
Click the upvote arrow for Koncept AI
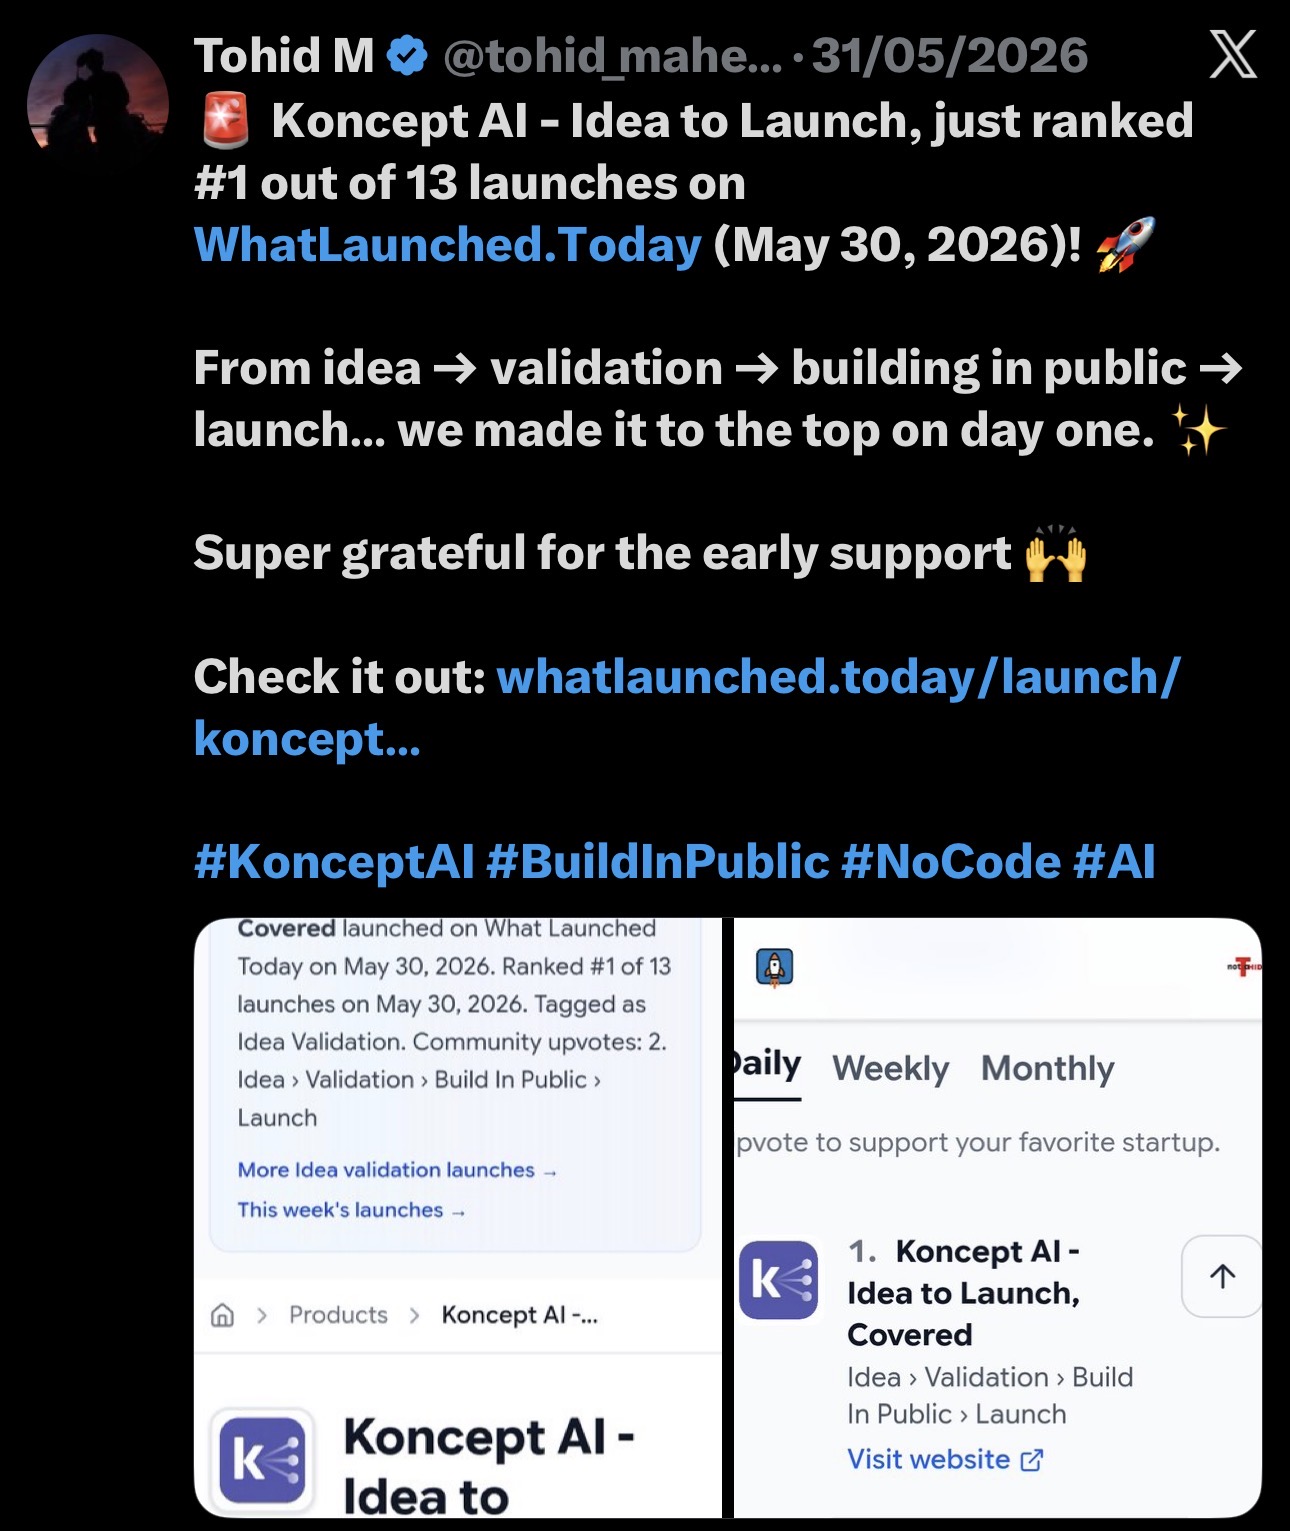(1221, 1276)
